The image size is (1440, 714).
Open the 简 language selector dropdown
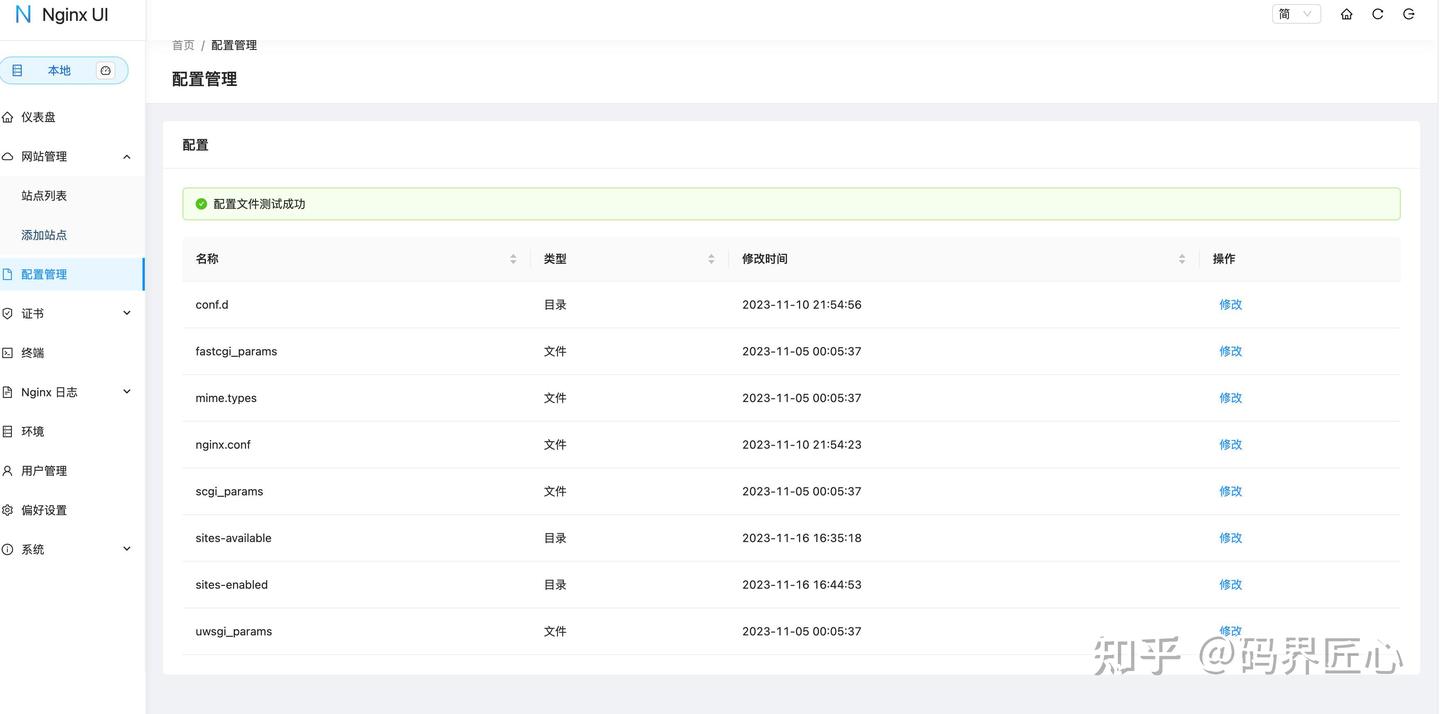(1295, 13)
